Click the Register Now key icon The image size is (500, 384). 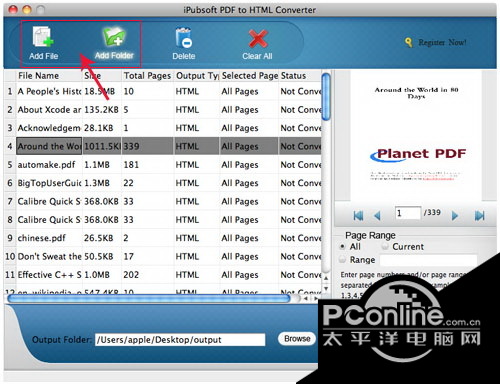click(x=409, y=42)
